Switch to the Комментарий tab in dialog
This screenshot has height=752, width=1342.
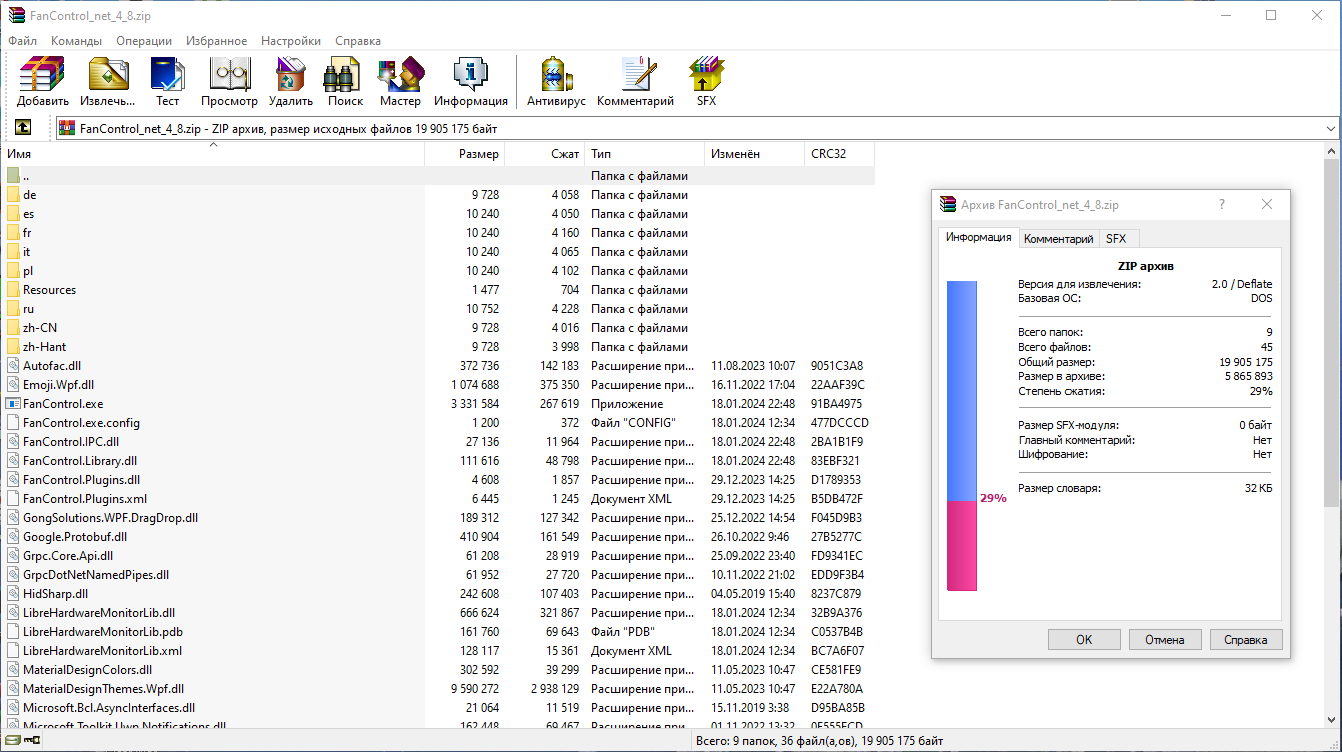(x=1058, y=239)
